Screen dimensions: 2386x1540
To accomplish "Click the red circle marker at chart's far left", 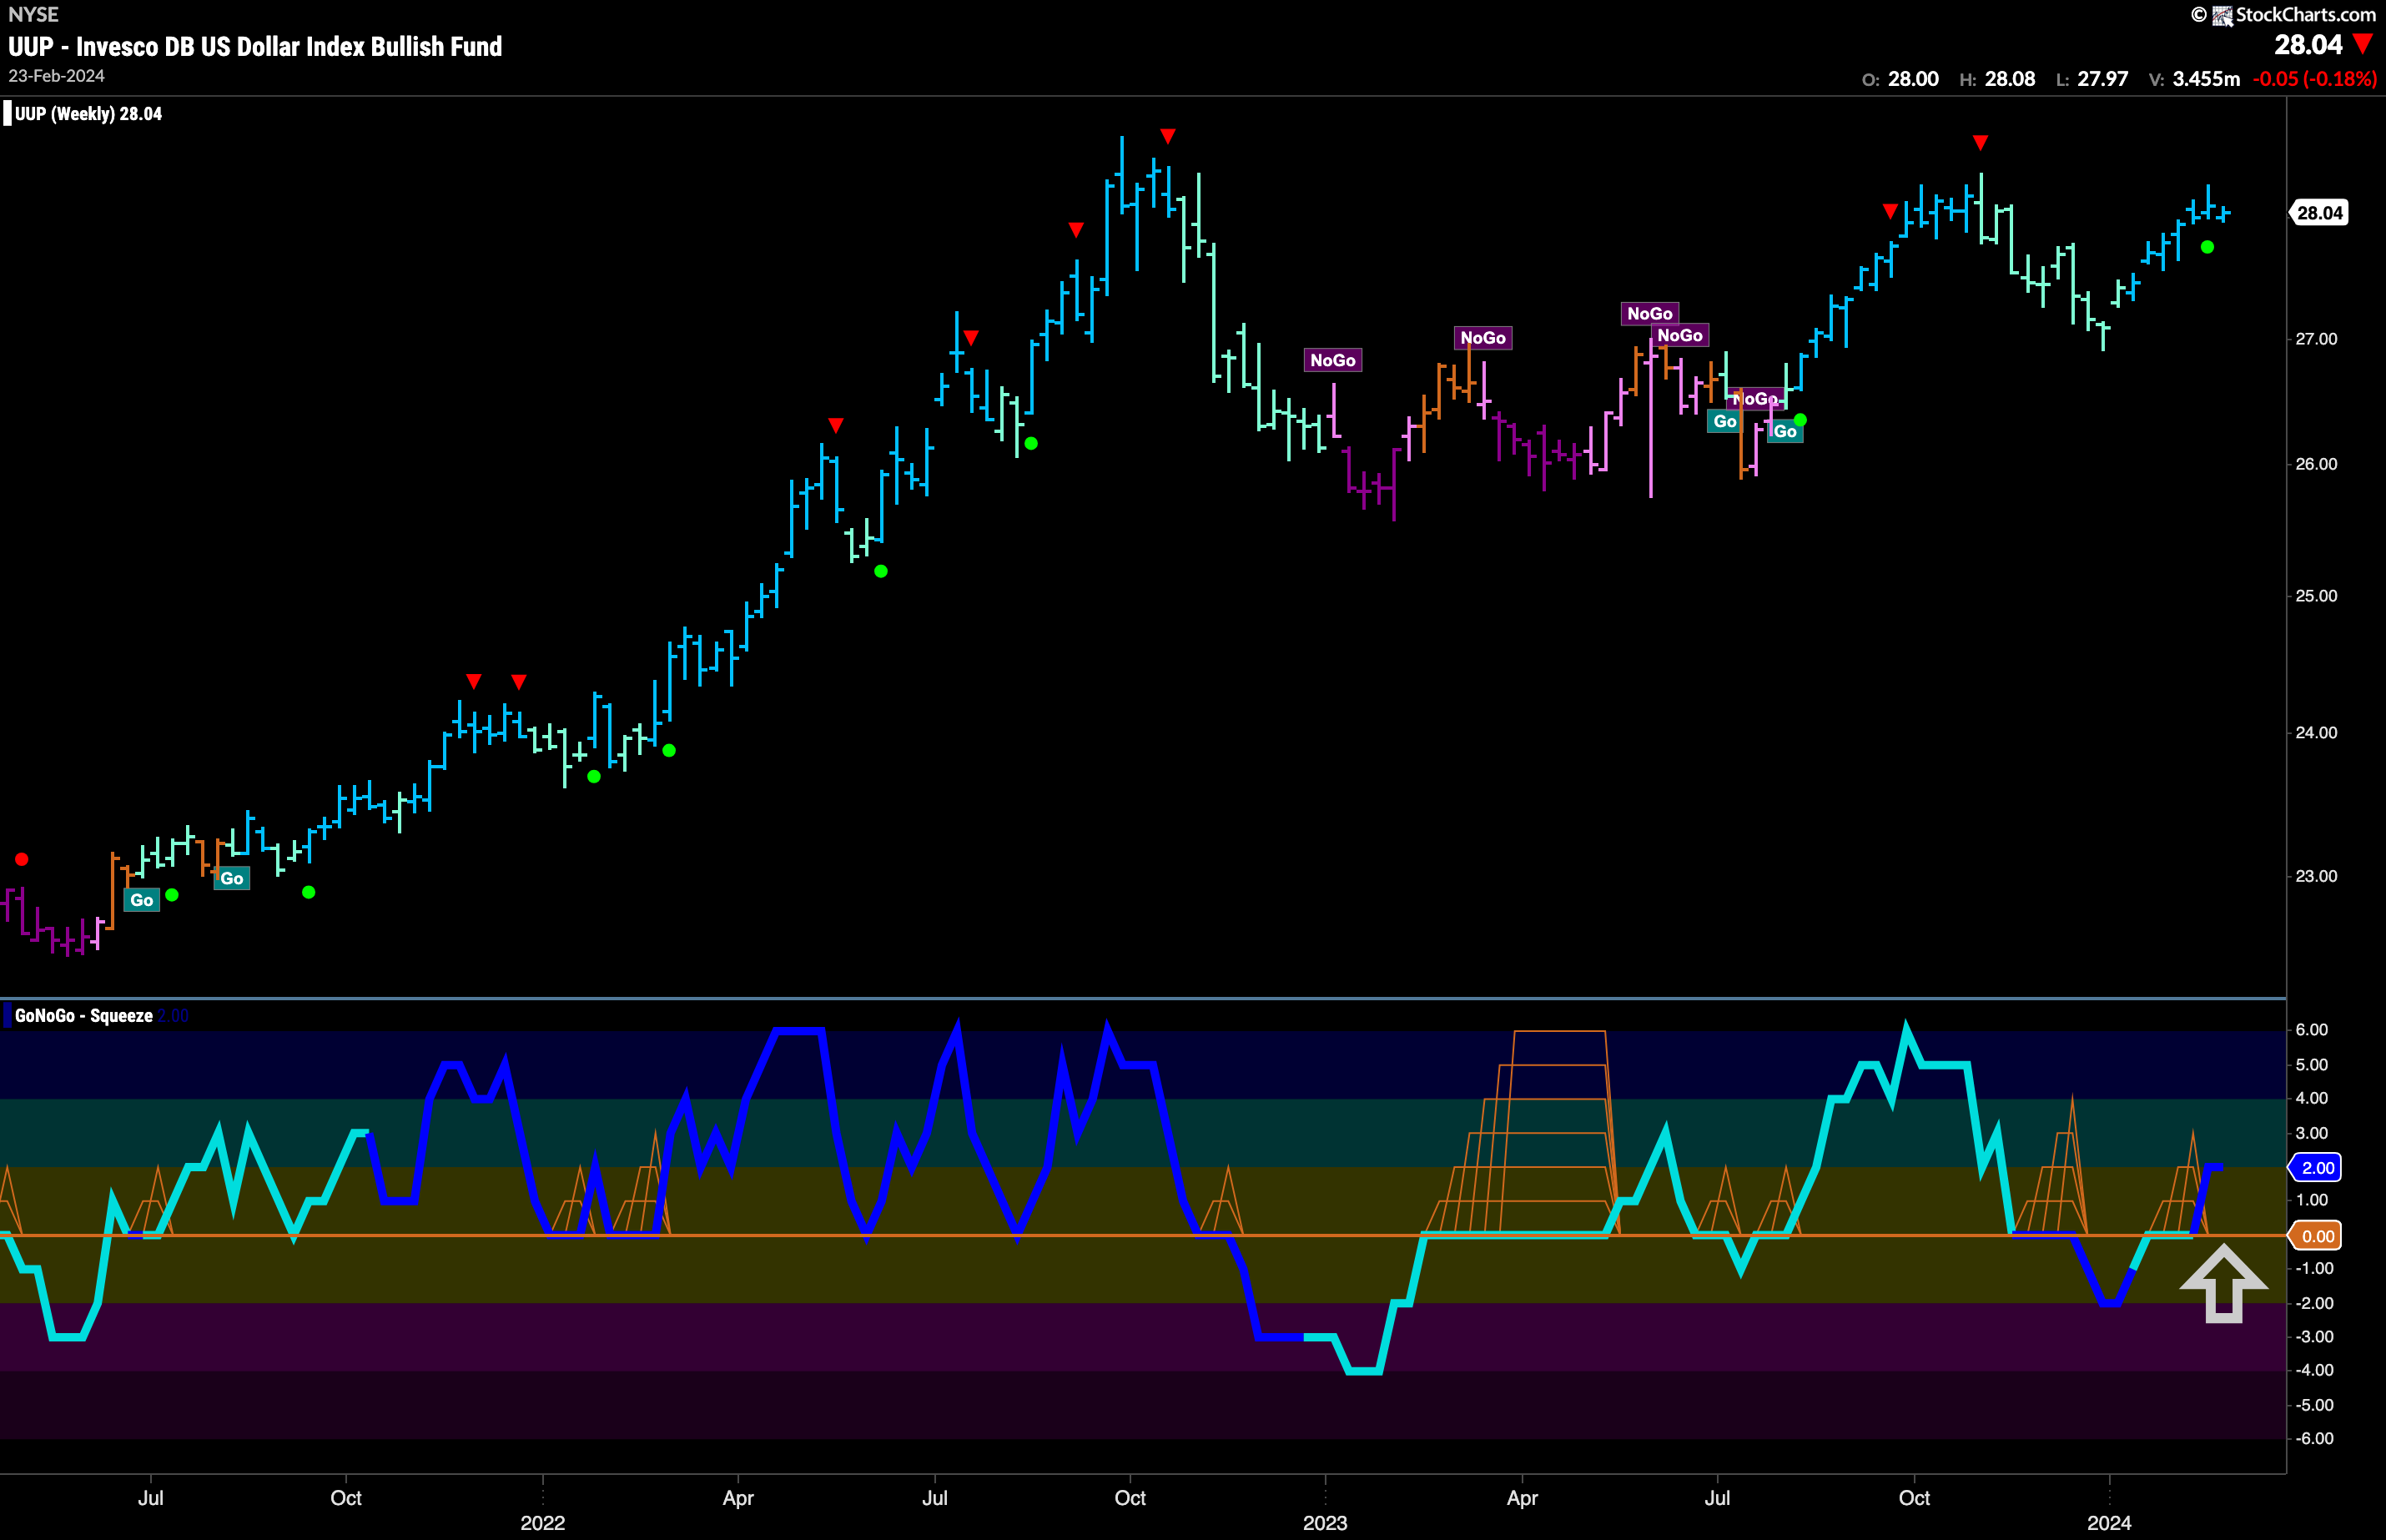I will (22, 859).
